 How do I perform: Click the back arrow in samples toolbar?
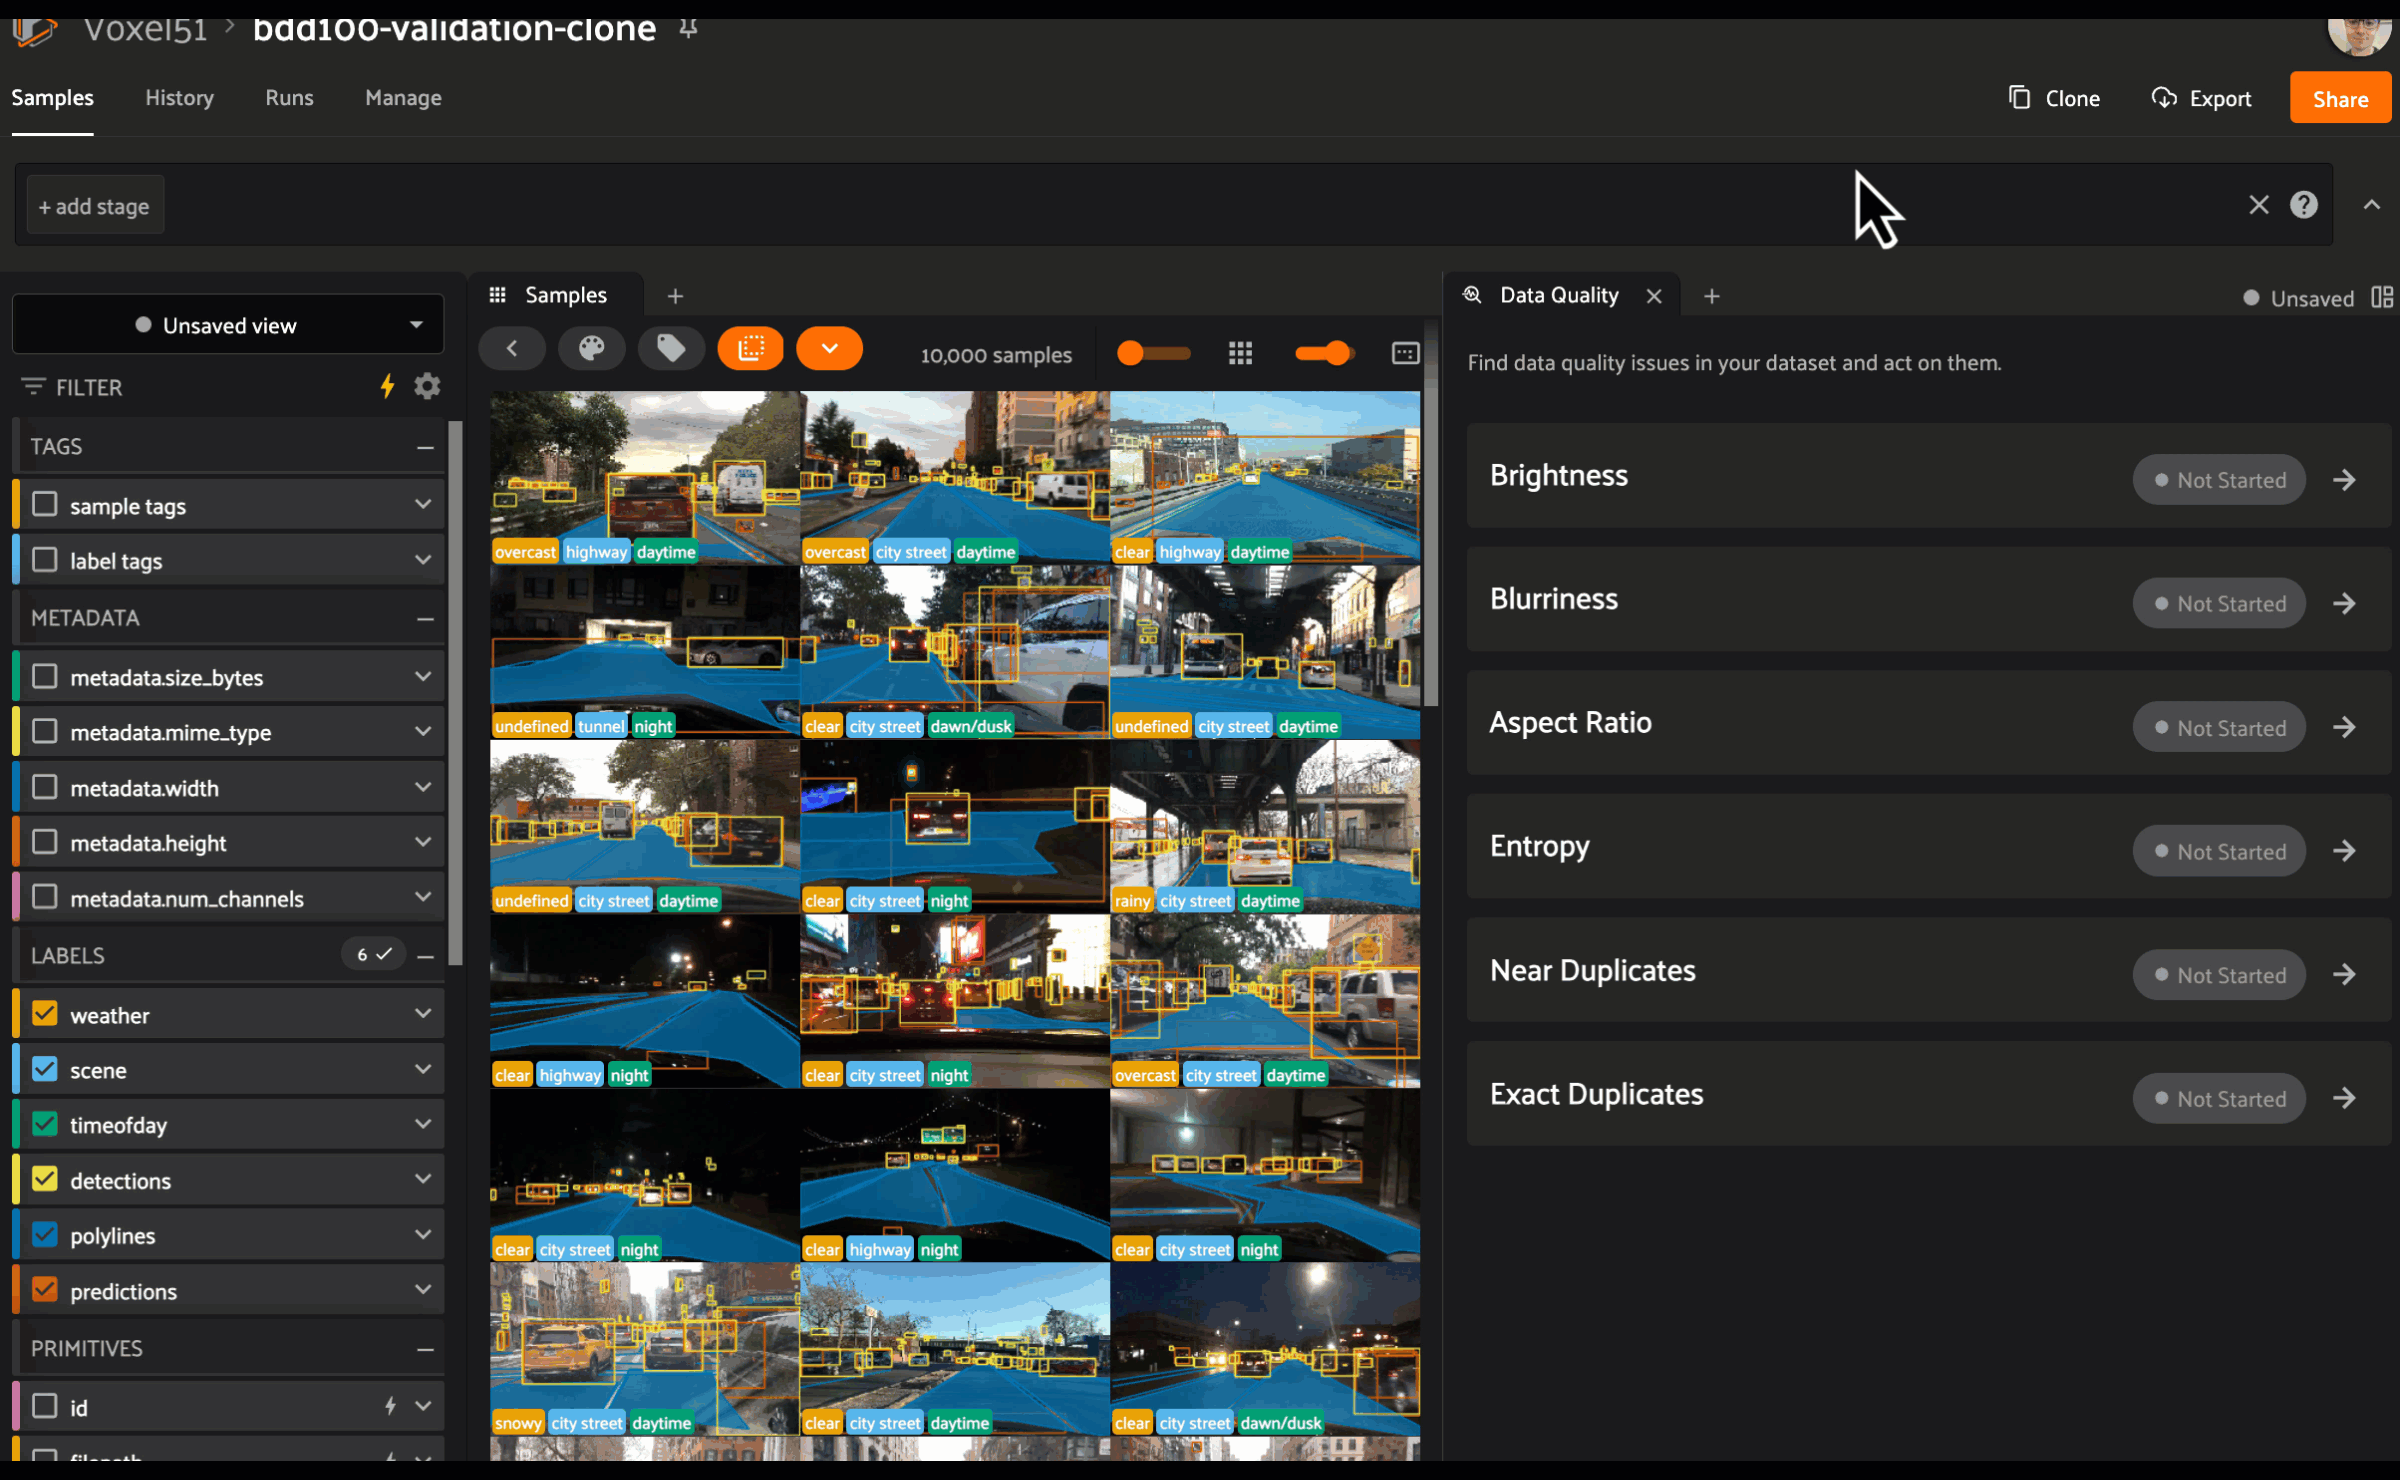512,349
